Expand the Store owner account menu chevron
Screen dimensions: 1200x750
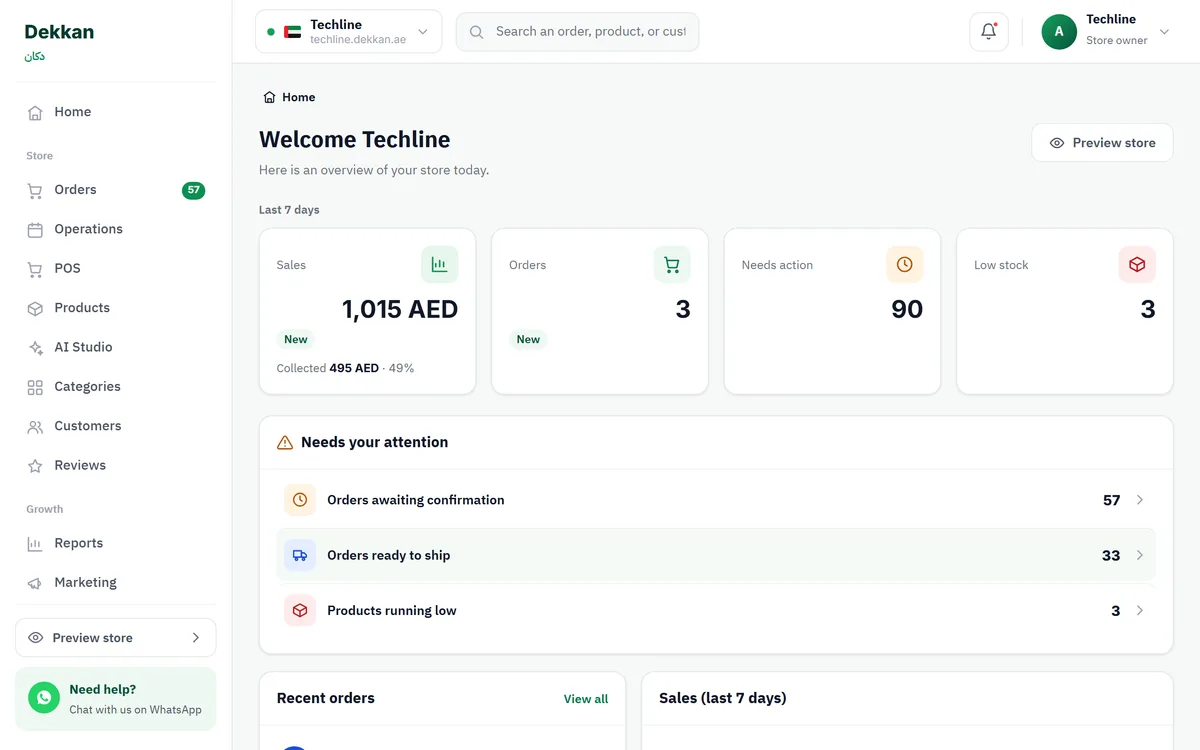1164,32
